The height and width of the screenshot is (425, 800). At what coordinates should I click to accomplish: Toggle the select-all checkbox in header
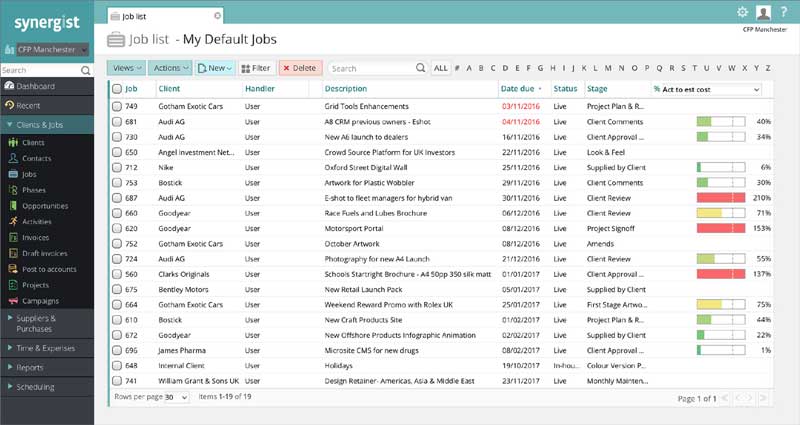pyautogui.click(x=117, y=89)
